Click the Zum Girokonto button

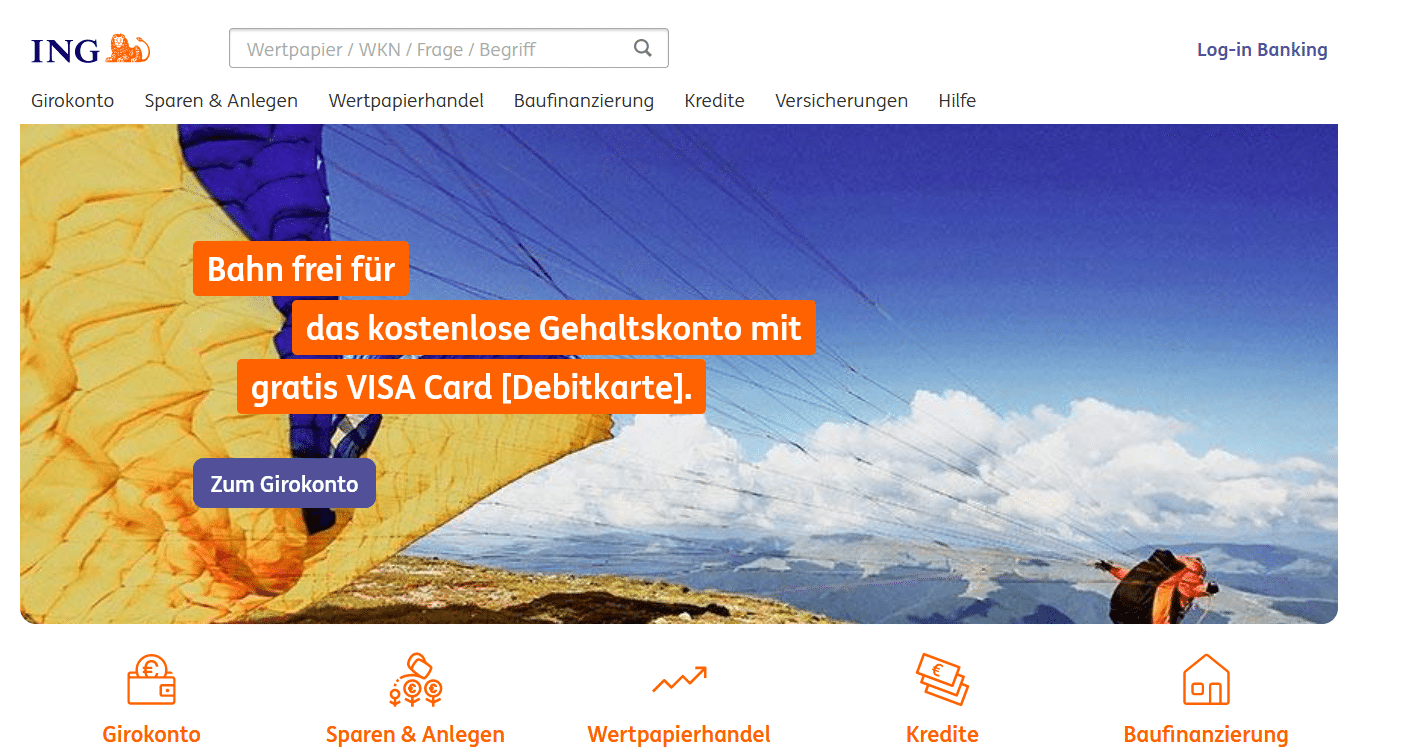[284, 484]
